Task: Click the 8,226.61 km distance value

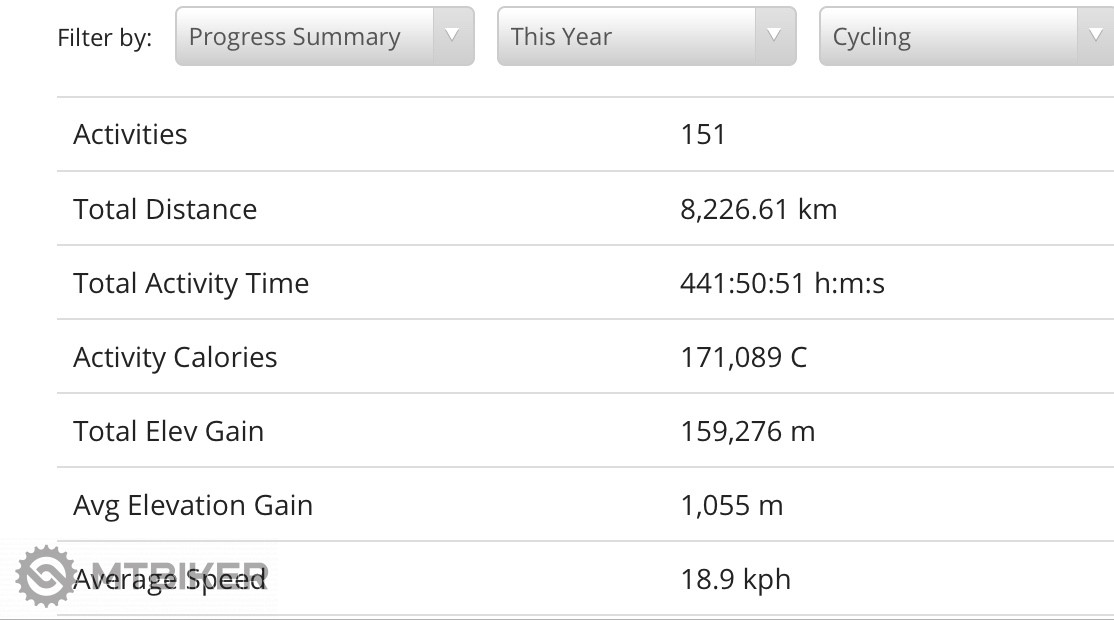Action: pos(758,209)
